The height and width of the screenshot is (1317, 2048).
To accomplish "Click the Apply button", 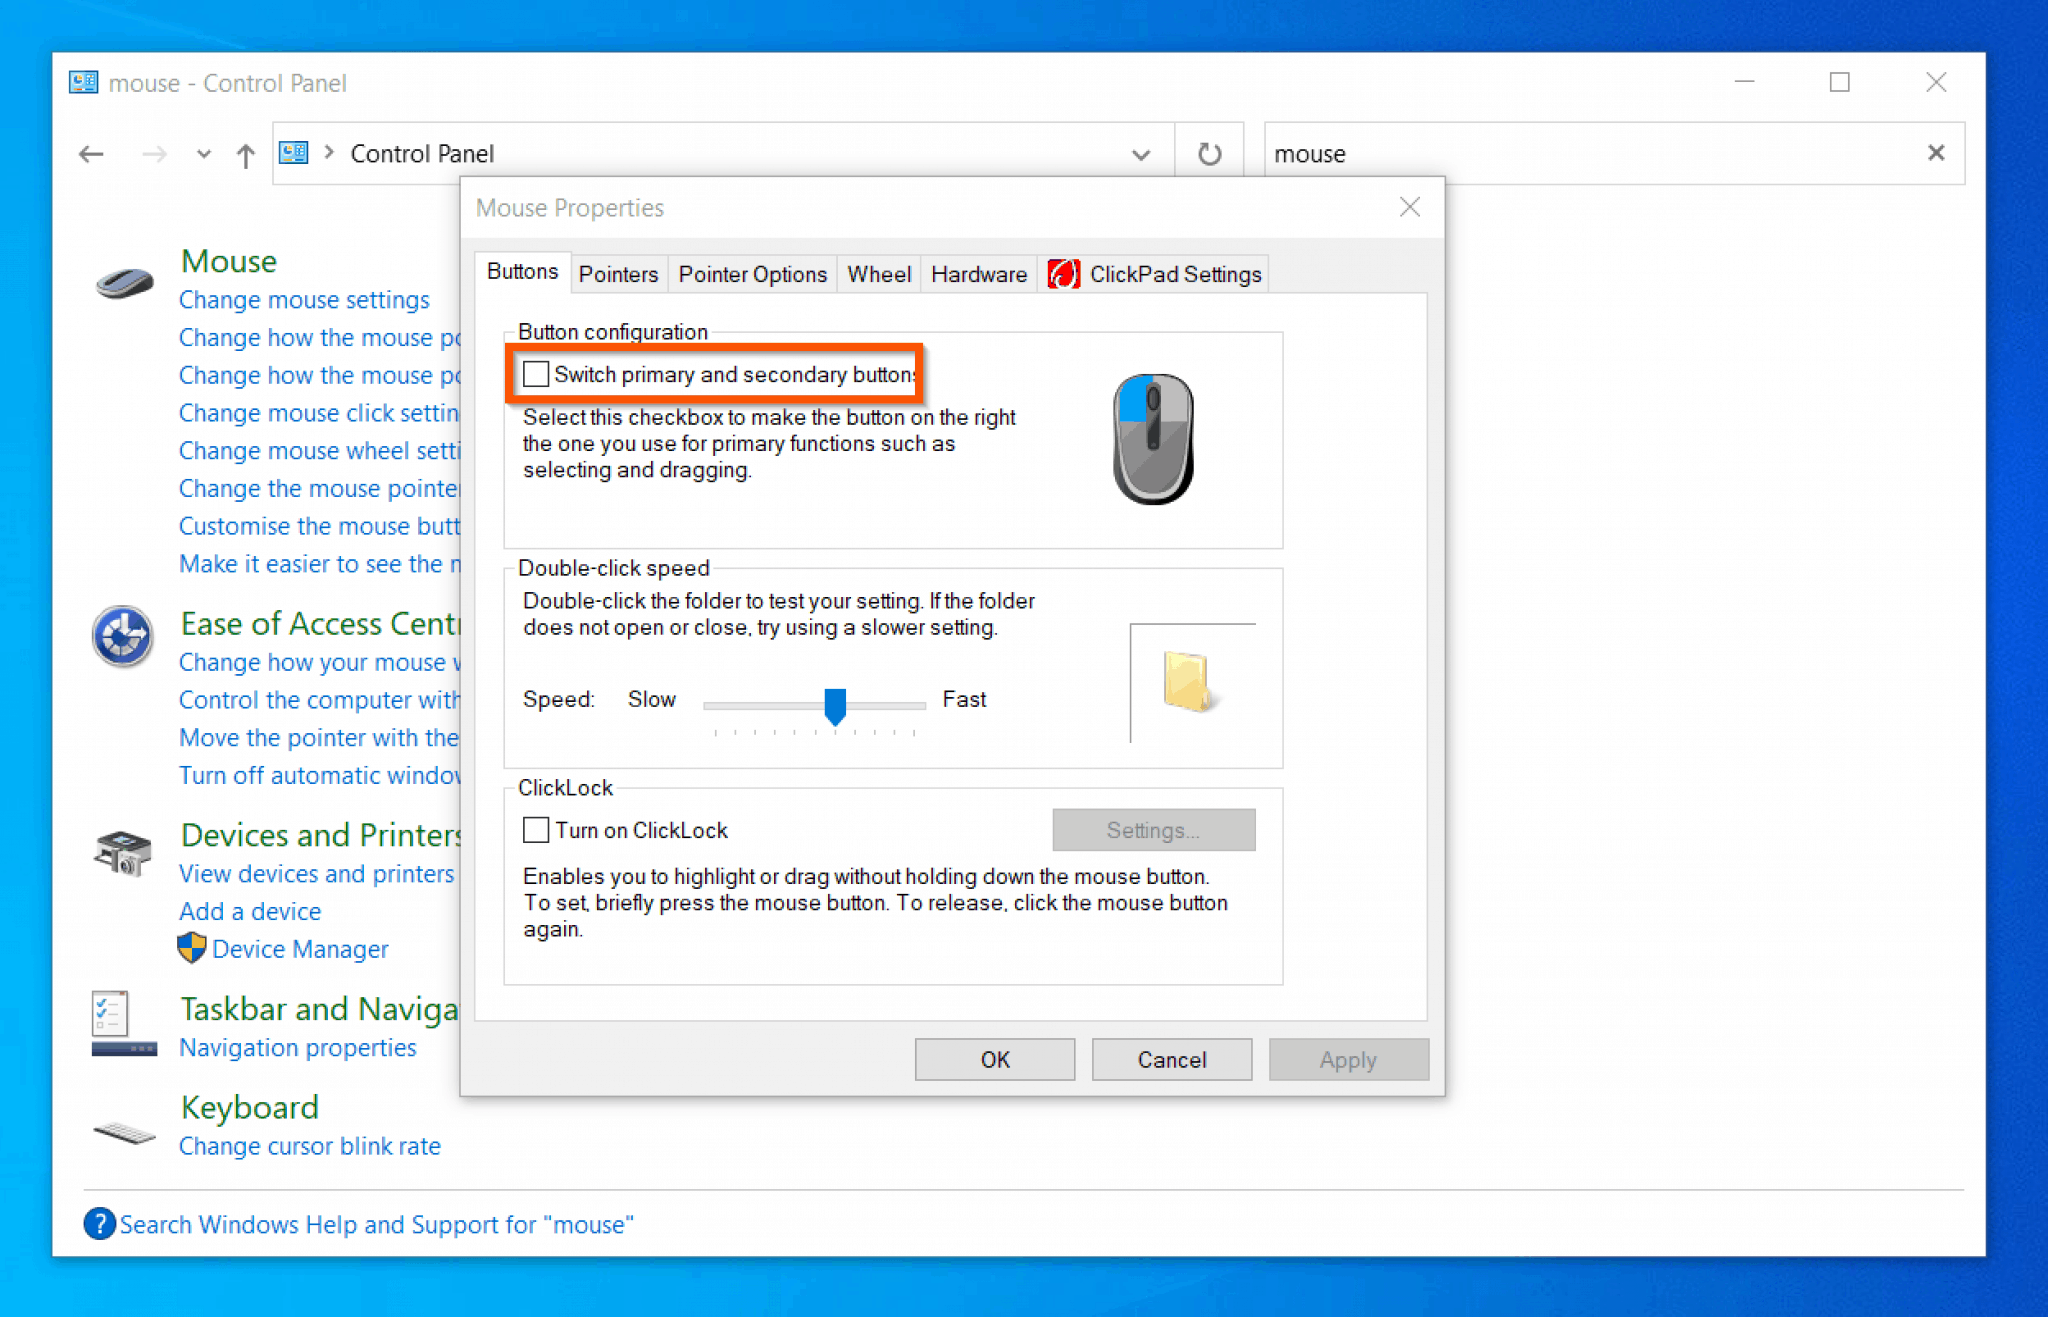I will [1348, 1059].
